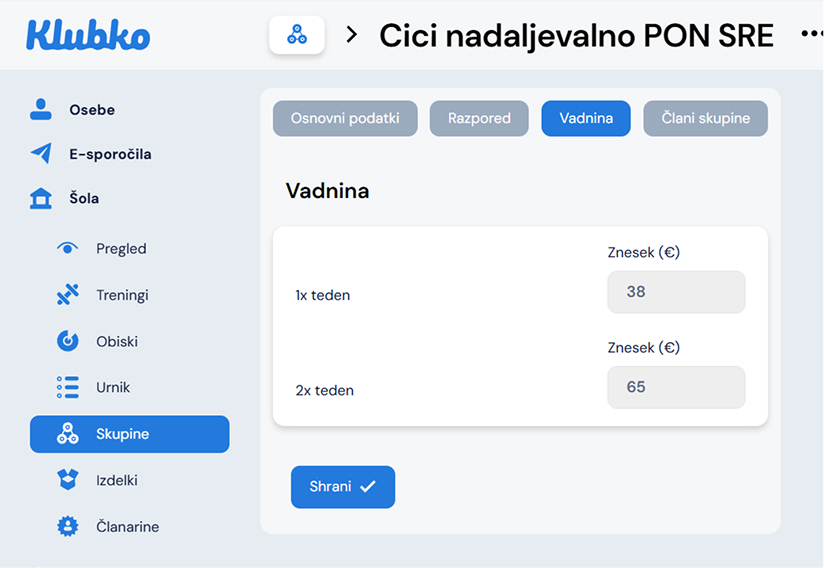The height and width of the screenshot is (568, 824).
Task: Click the Šola building icon
Action: [x=41, y=198]
